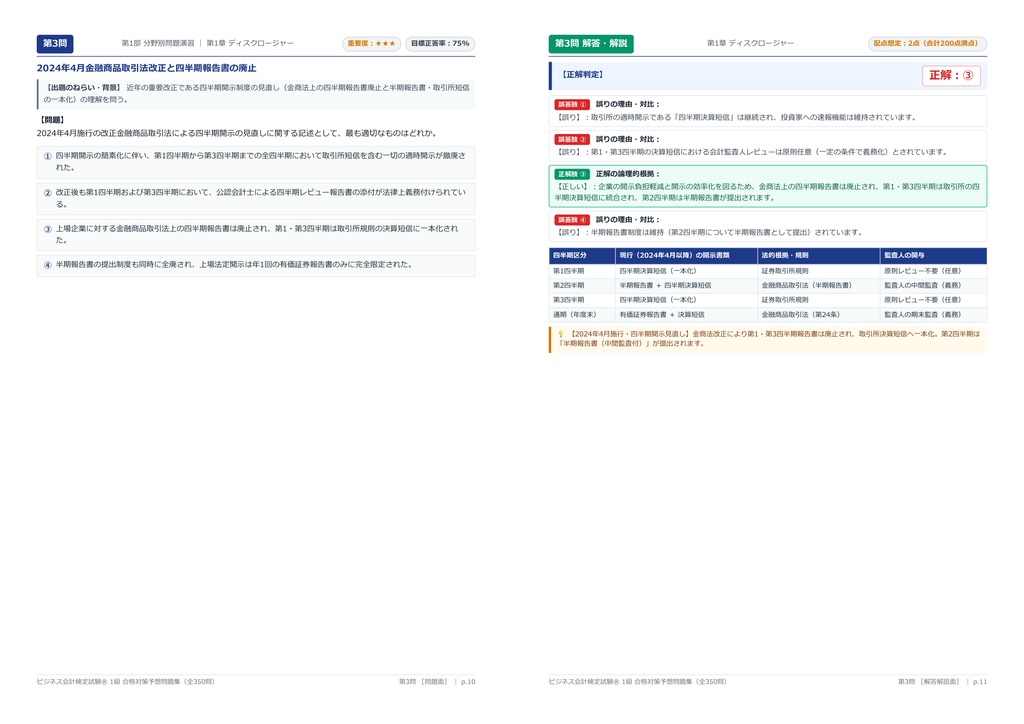The image size is (1024, 724).
Task: Click the green explanation starting 【正しい】
Action: point(767,192)
